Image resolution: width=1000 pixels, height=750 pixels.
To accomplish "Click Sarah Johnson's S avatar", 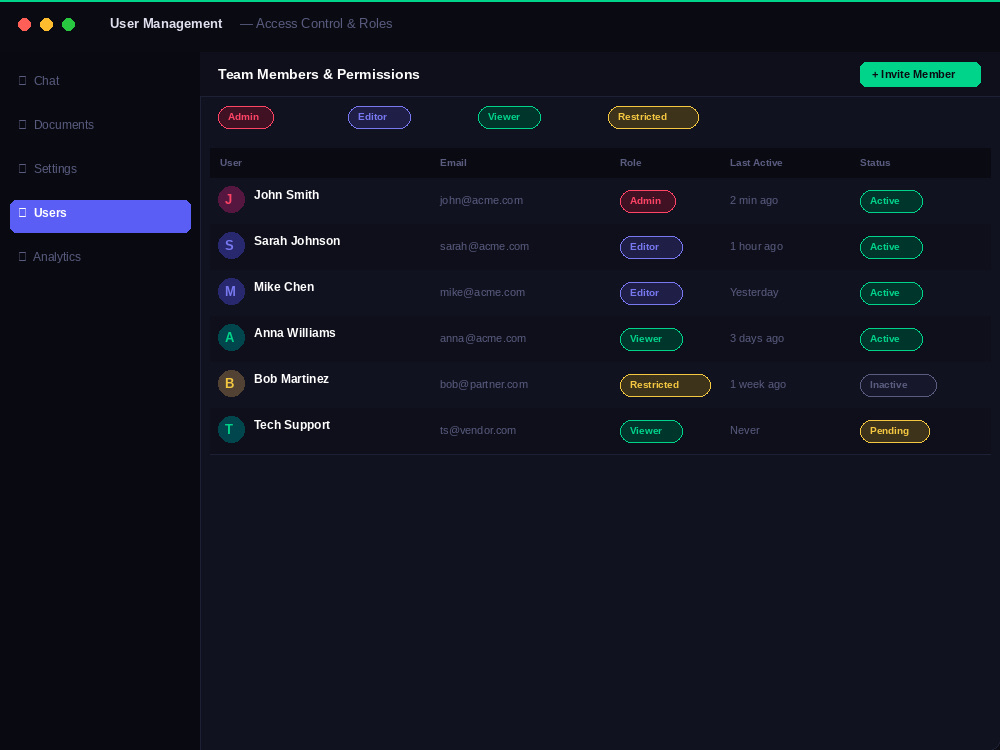I will tap(231, 246).
